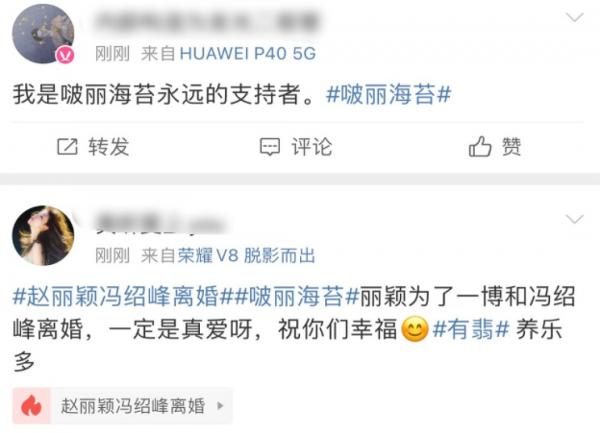
Task: Open arrow on 赵丽颖冯绍峰离婚 topic card
Action: coord(220,405)
